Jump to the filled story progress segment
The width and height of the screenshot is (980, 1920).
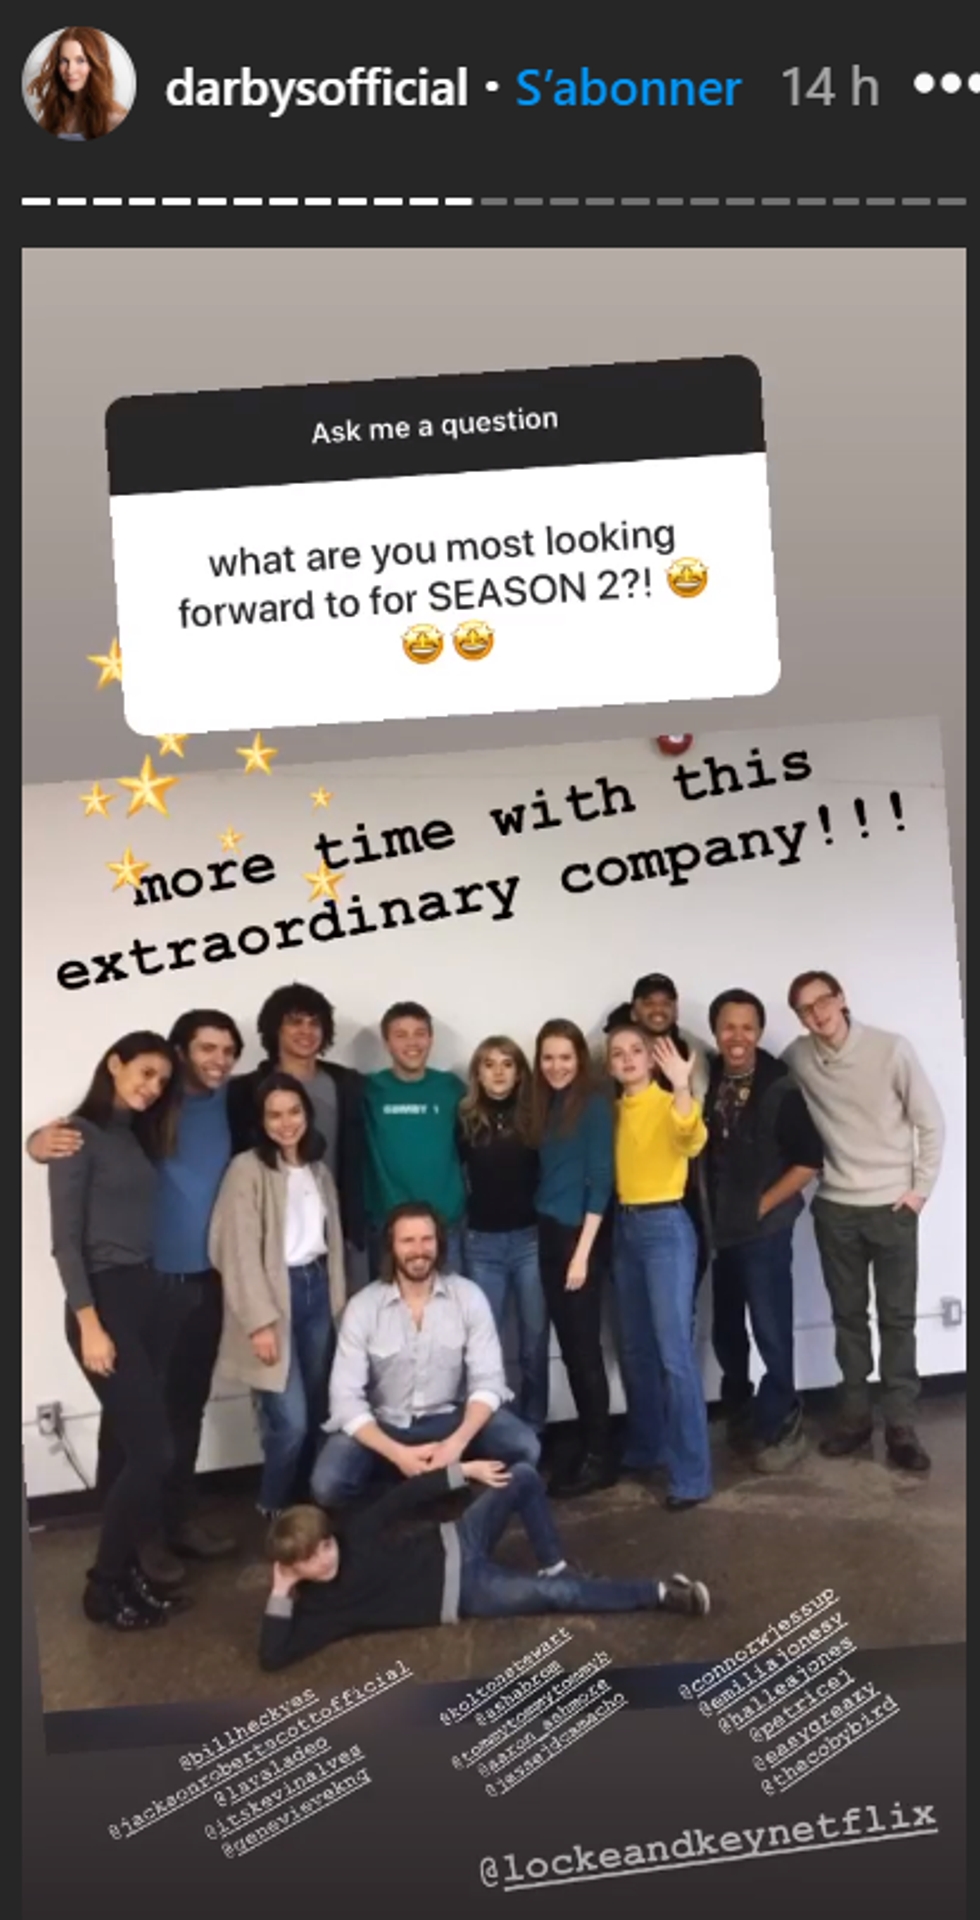(x=246, y=201)
